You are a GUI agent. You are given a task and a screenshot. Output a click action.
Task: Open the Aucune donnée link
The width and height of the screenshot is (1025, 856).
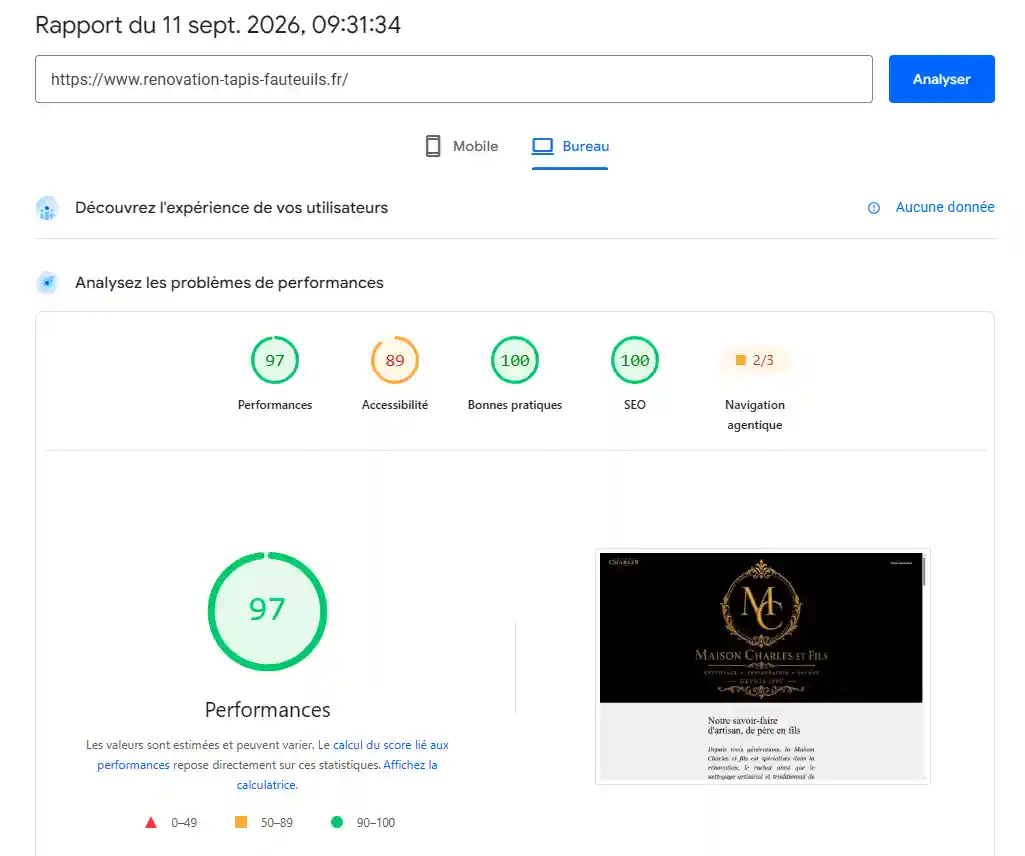[x=945, y=207]
